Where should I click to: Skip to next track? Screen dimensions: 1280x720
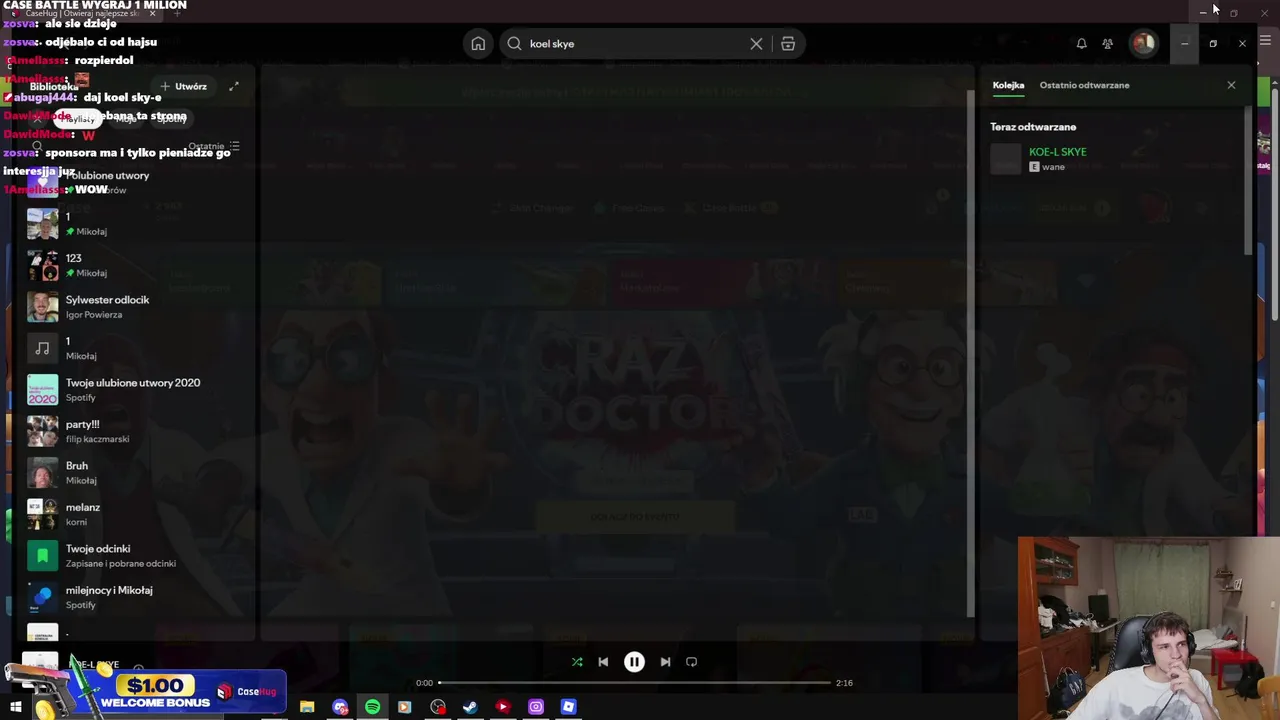coord(665,662)
